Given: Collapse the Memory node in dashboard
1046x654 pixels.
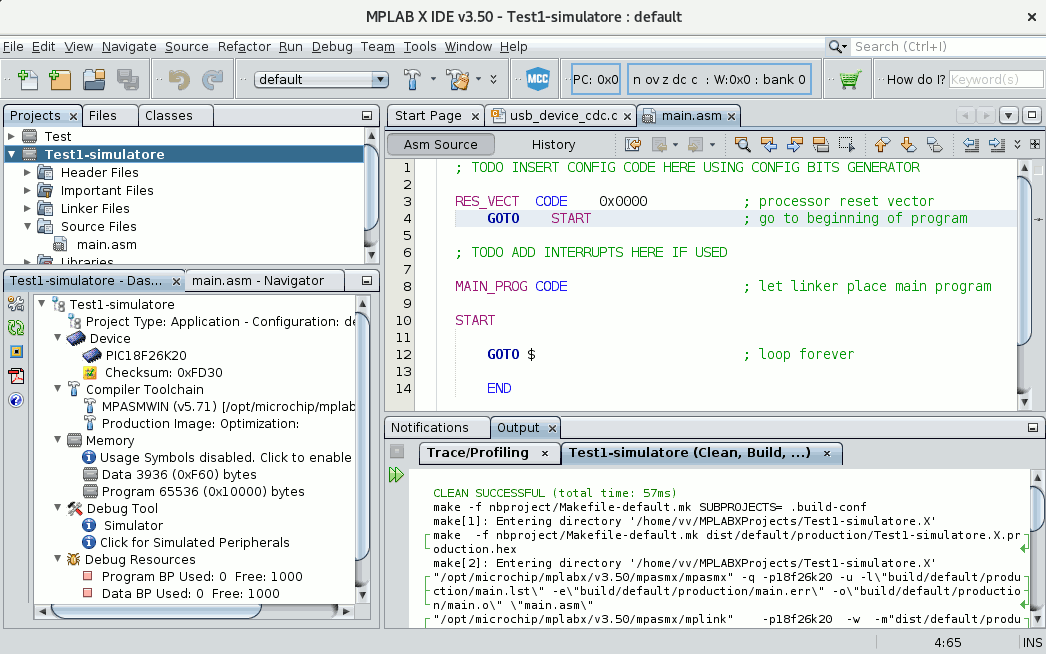Looking at the screenshot, I should (58, 440).
